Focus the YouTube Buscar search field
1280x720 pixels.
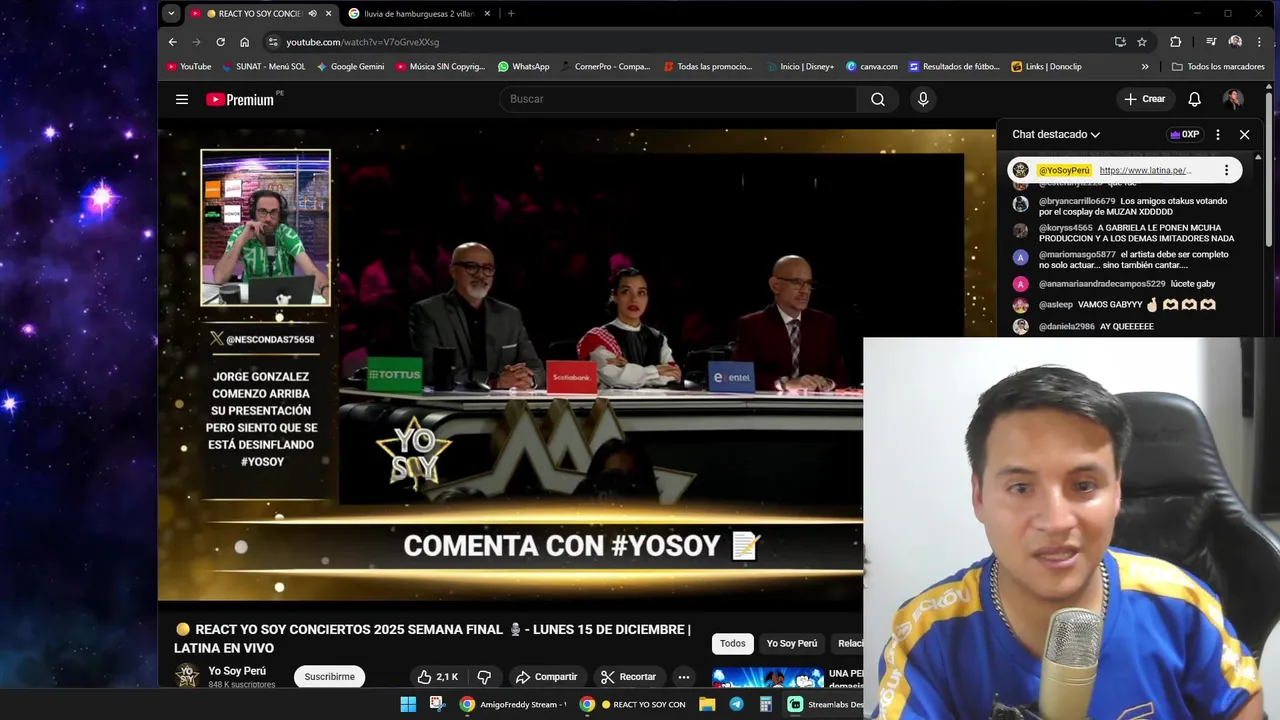[x=678, y=99]
